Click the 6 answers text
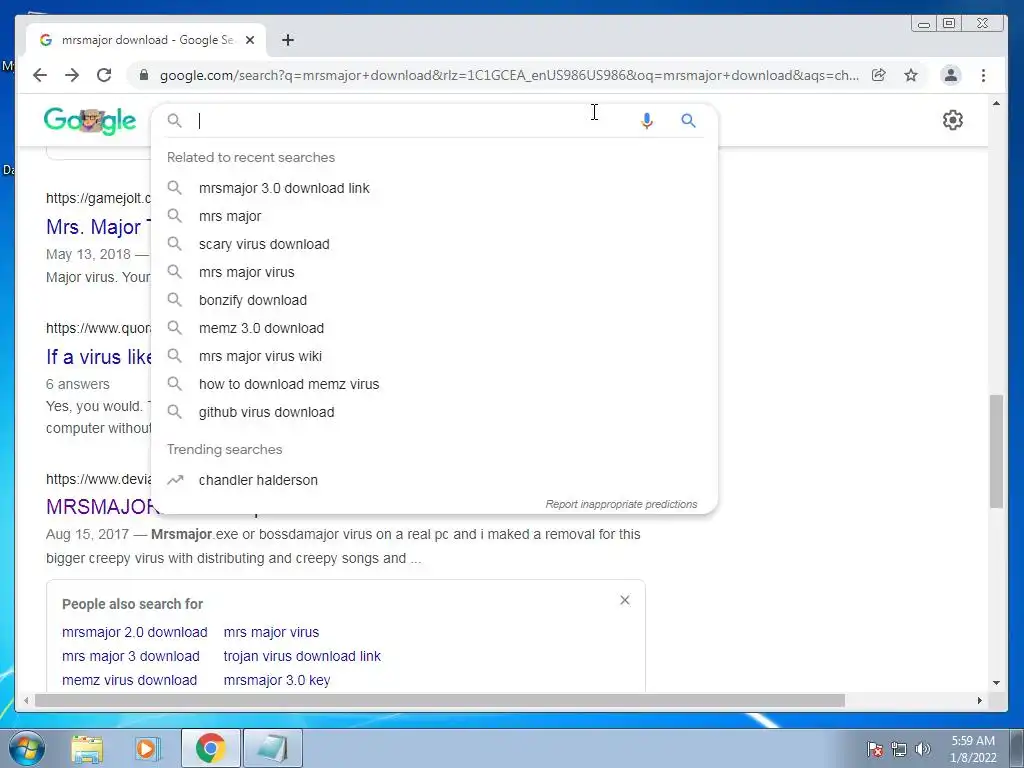This screenshot has width=1024, height=768. point(78,384)
